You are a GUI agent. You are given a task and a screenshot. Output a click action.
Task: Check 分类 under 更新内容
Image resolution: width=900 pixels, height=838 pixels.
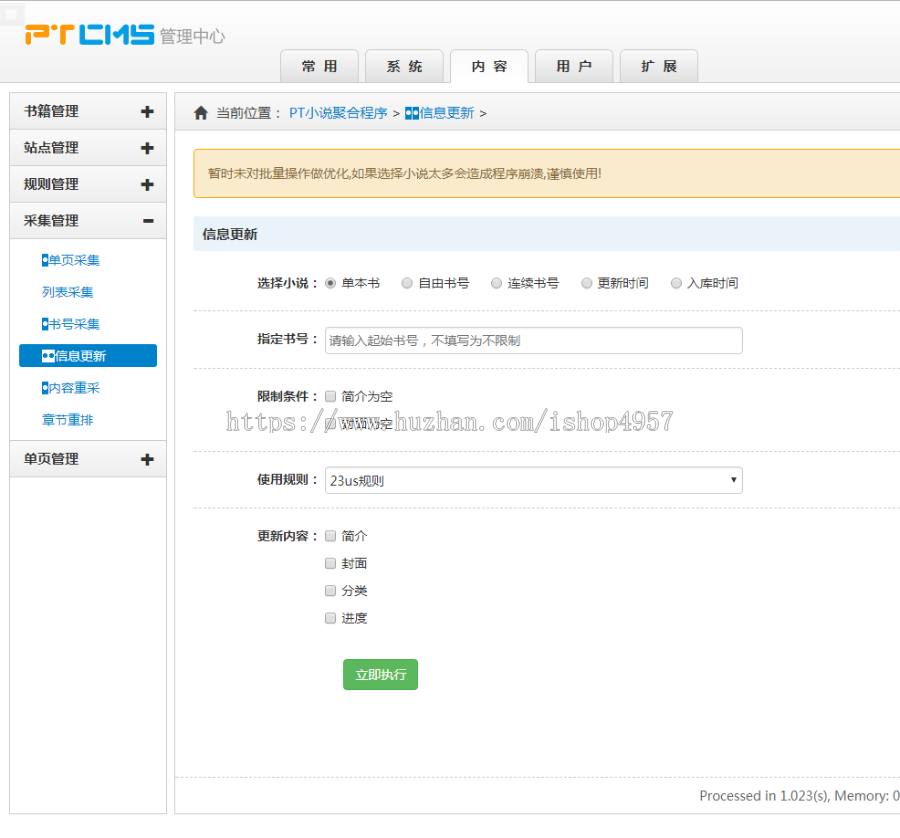click(x=331, y=591)
